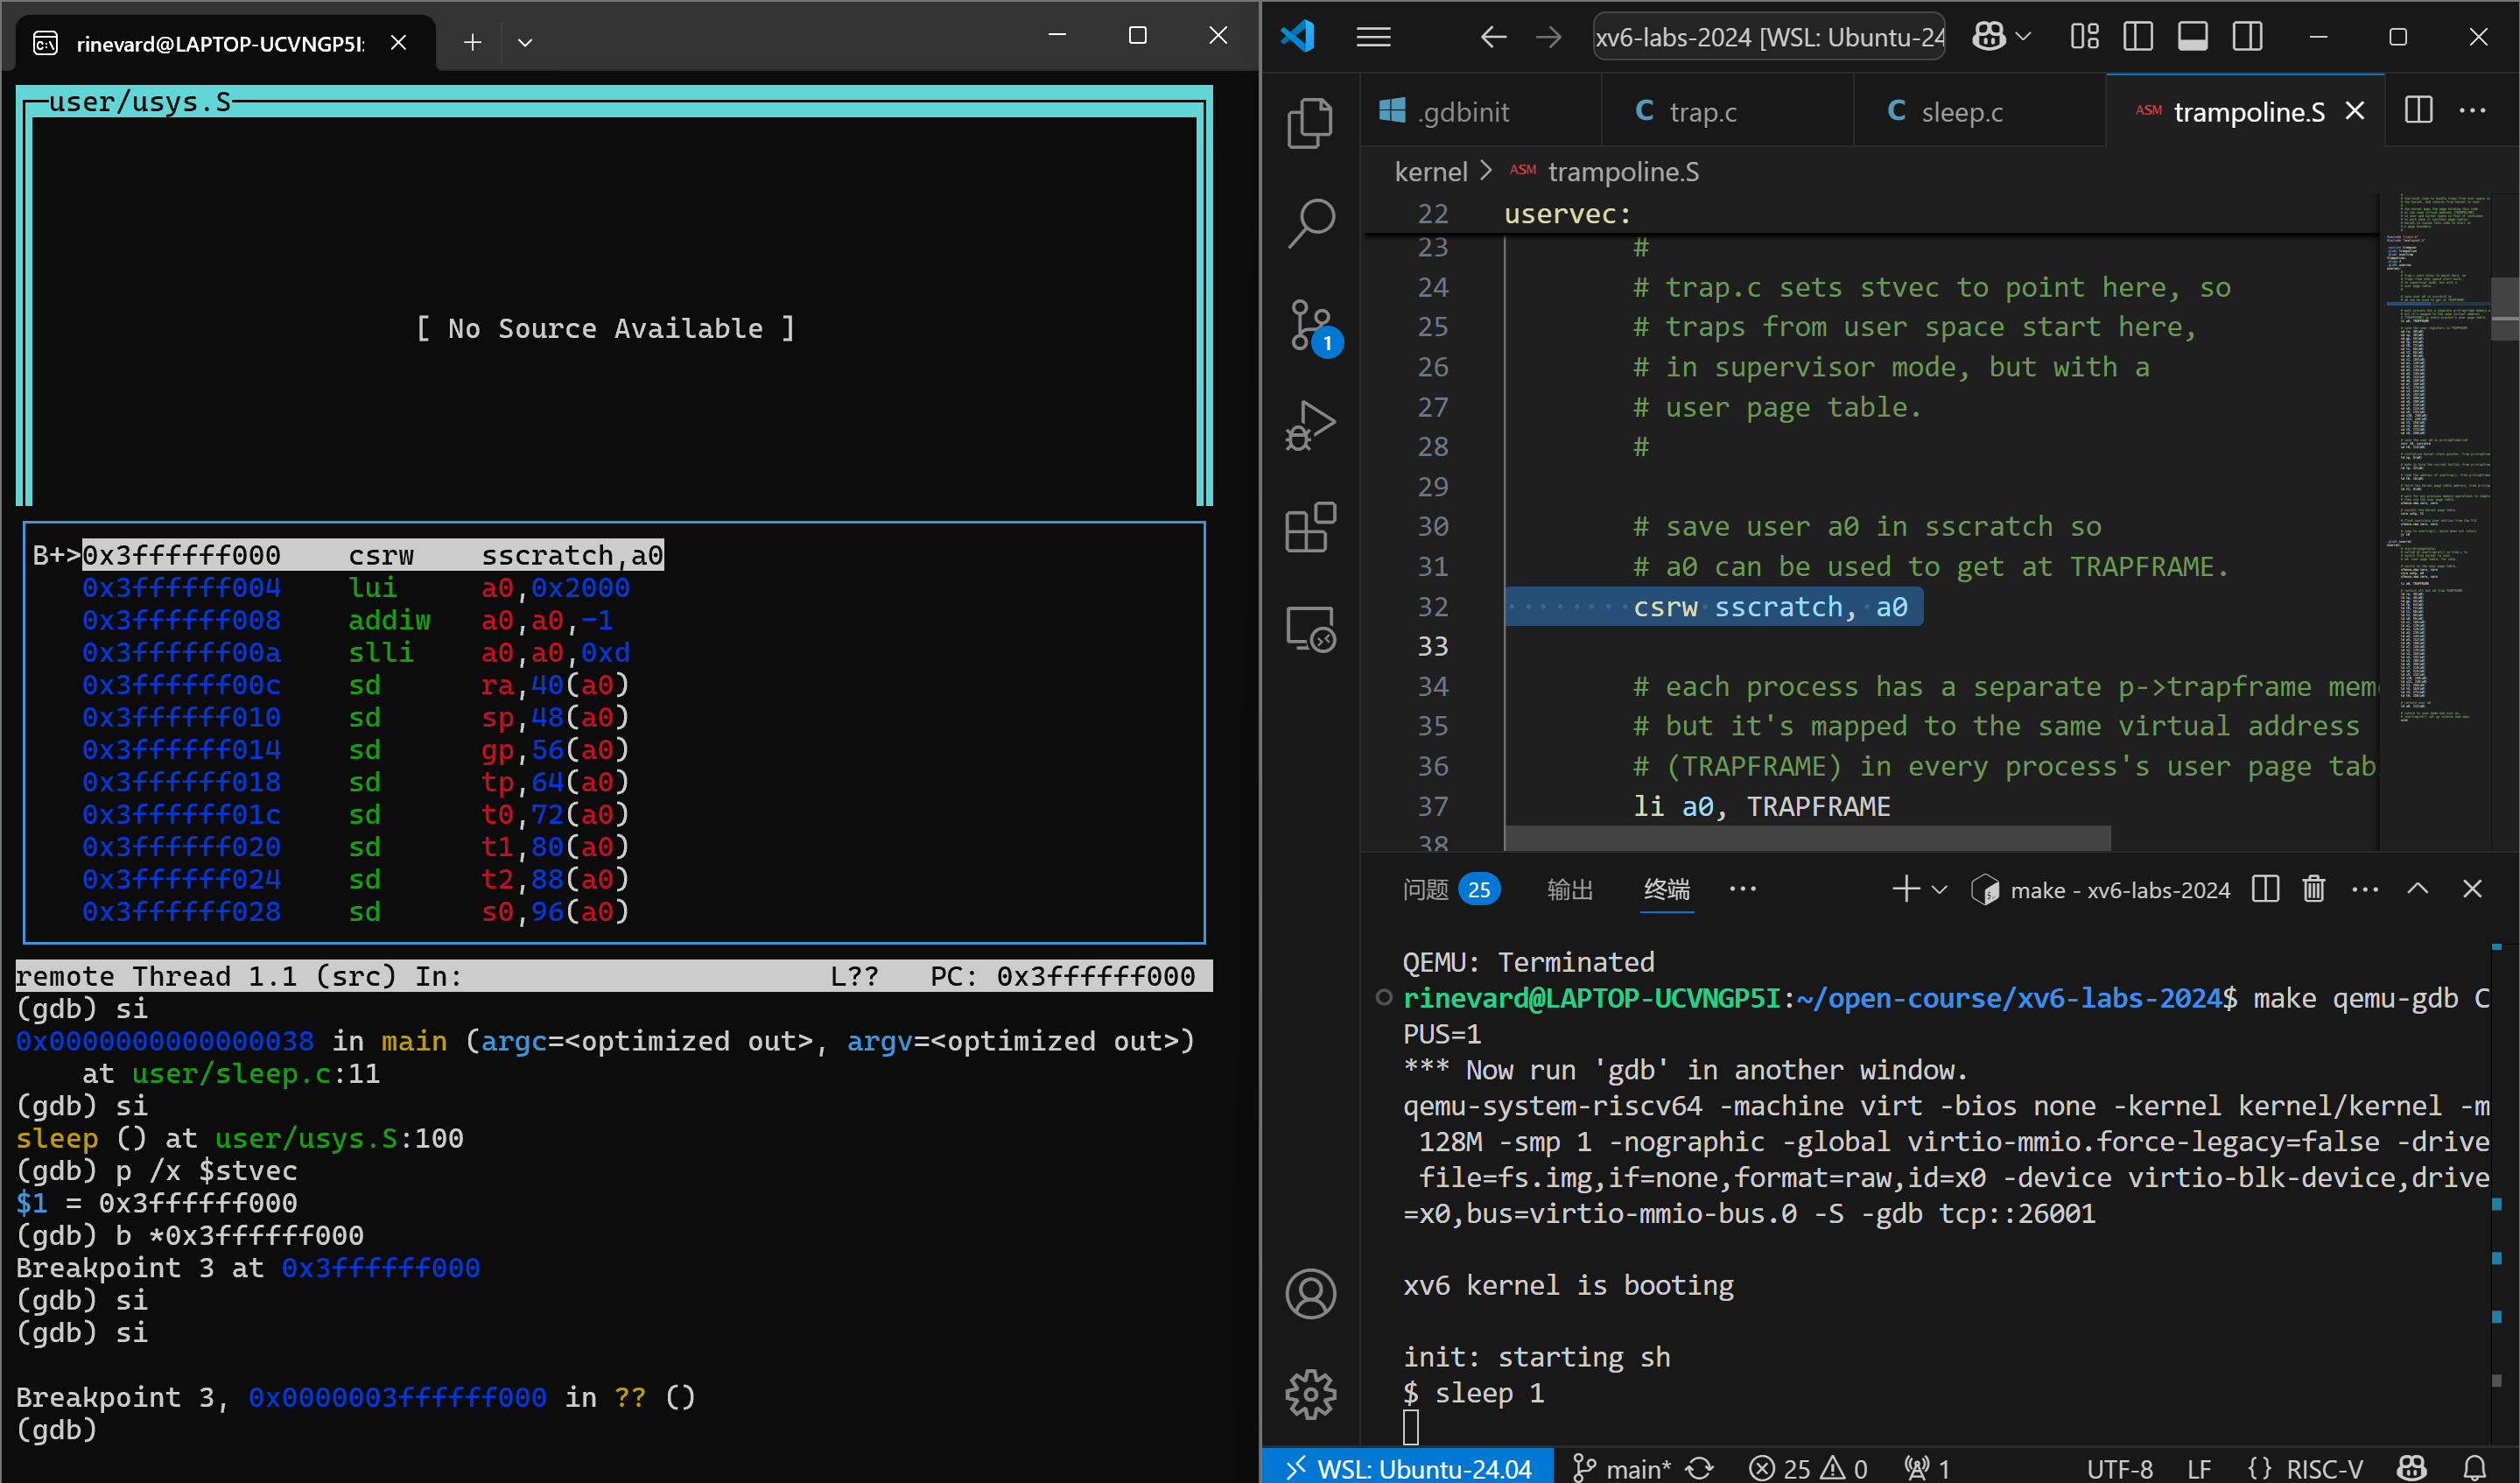
Task: Open the Remote Explorer view
Action: pos(1310,629)
